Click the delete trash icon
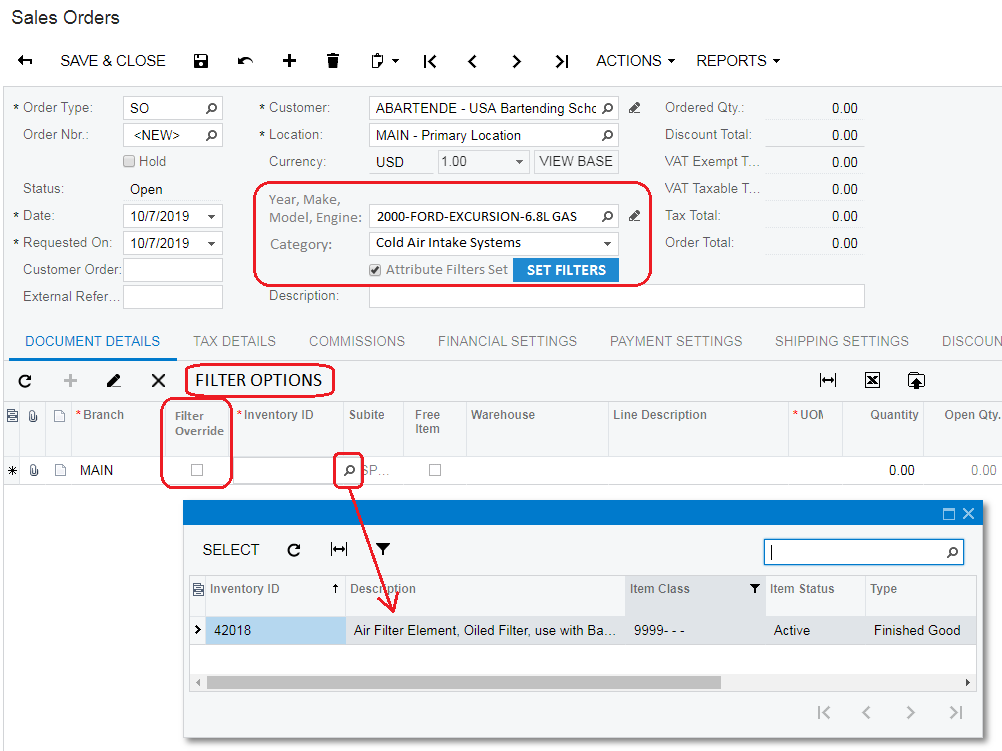This screenshot has height=751, width=1002. click(333, 61)
